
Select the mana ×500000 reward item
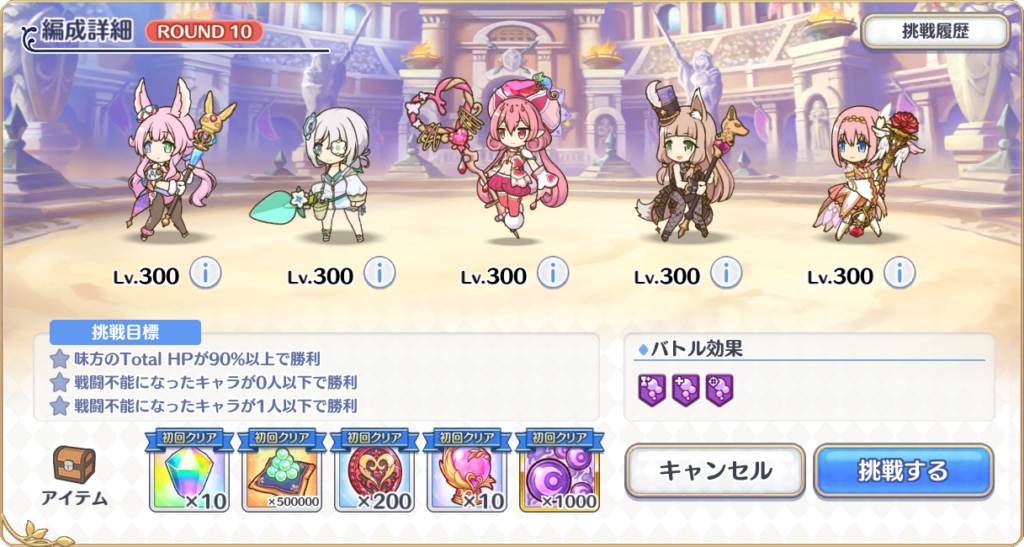click(281, 474)
